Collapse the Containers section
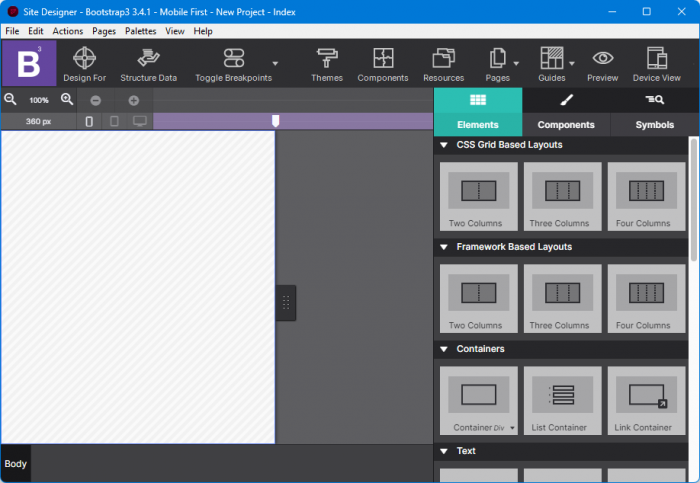The image size is (700, 483). pos(444,349)
